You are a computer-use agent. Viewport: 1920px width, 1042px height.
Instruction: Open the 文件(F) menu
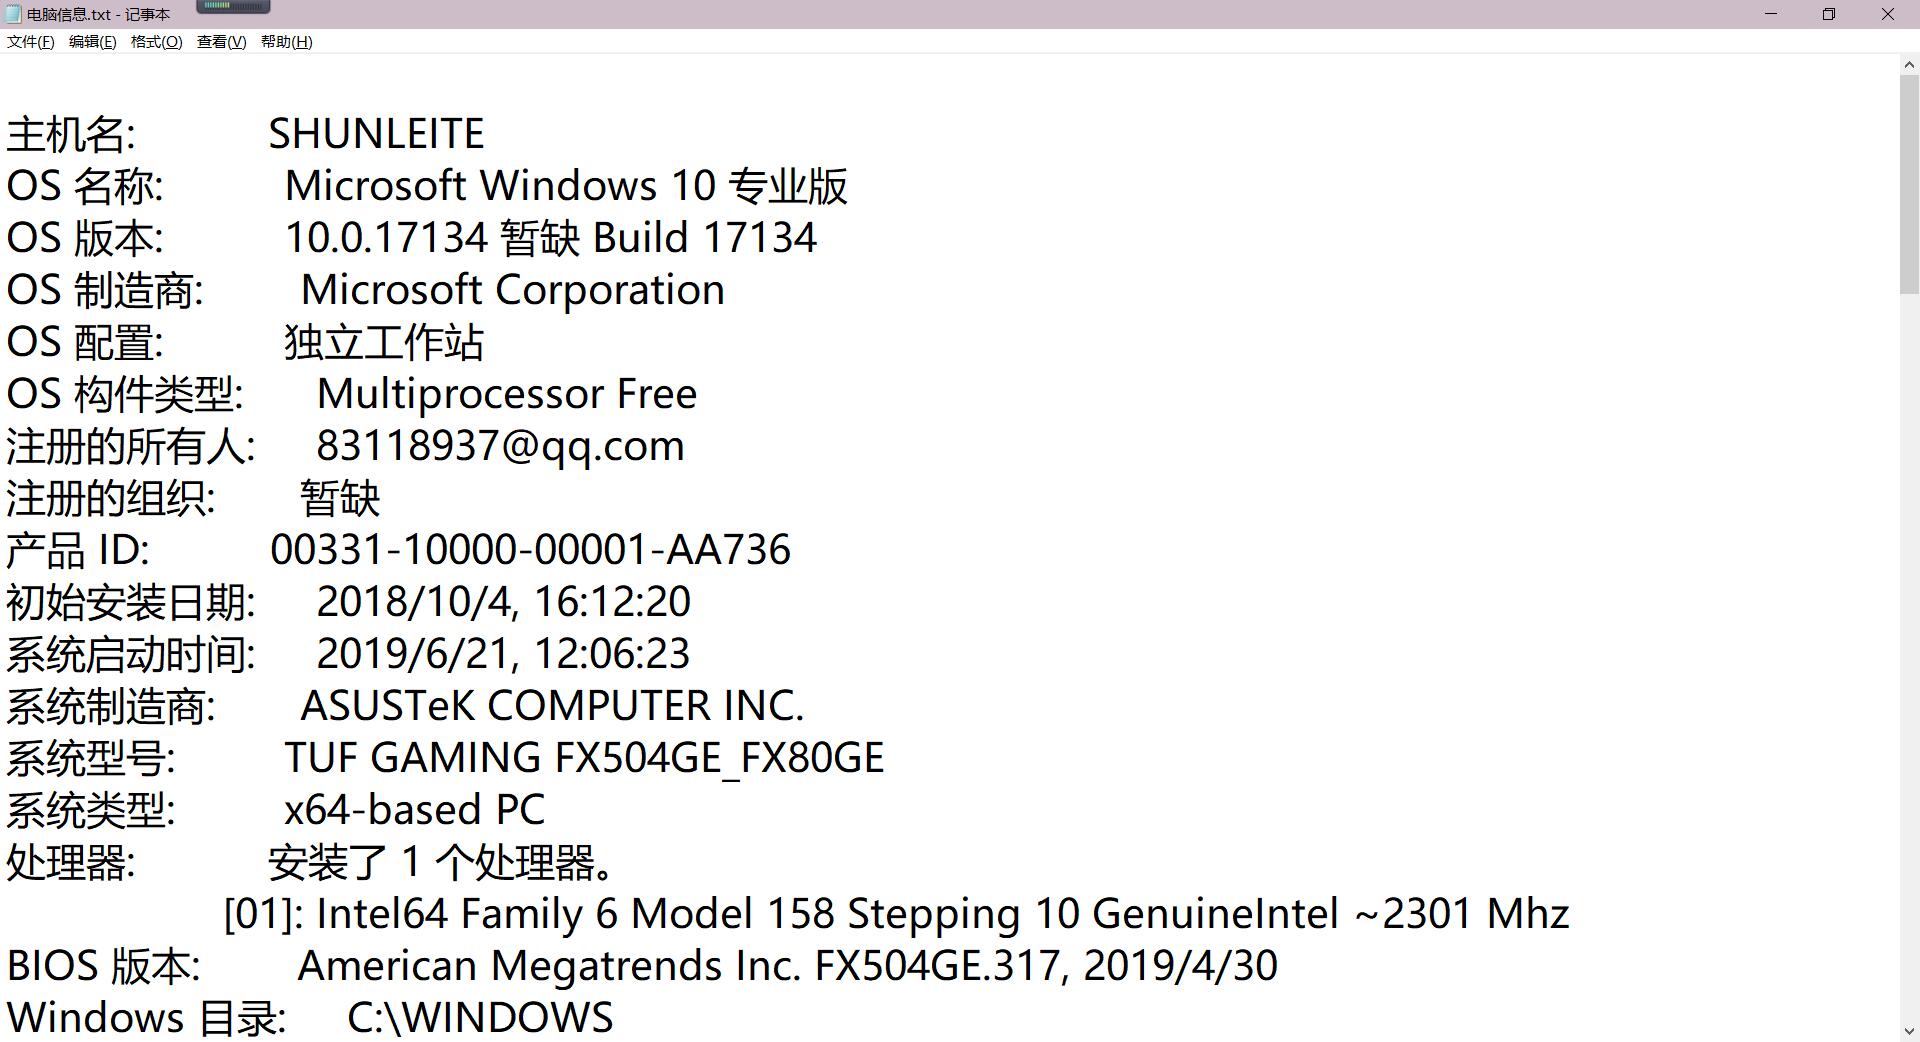click(x=31, y=42)
